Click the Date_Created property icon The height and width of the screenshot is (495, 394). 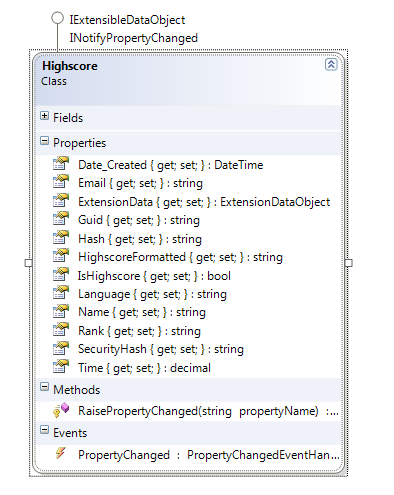tap(61, 163)
